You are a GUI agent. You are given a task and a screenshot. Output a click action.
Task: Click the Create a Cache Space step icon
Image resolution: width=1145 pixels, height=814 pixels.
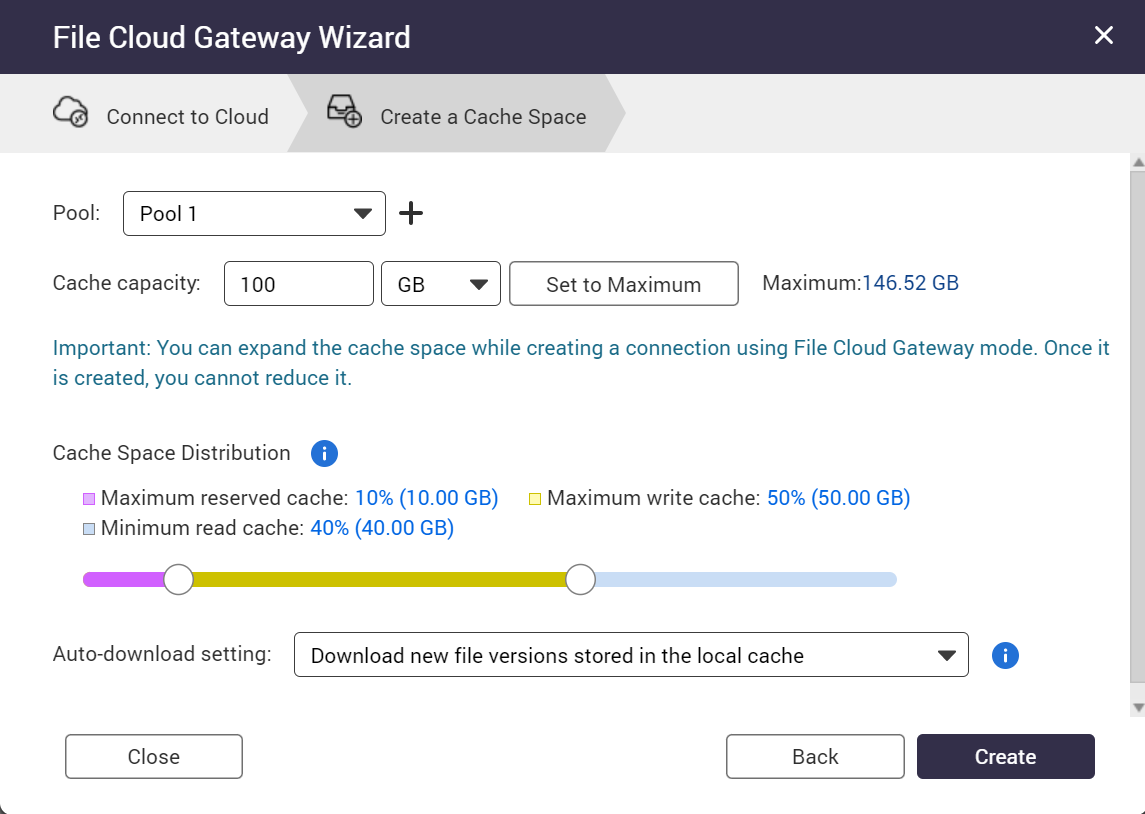pos(344,111)
